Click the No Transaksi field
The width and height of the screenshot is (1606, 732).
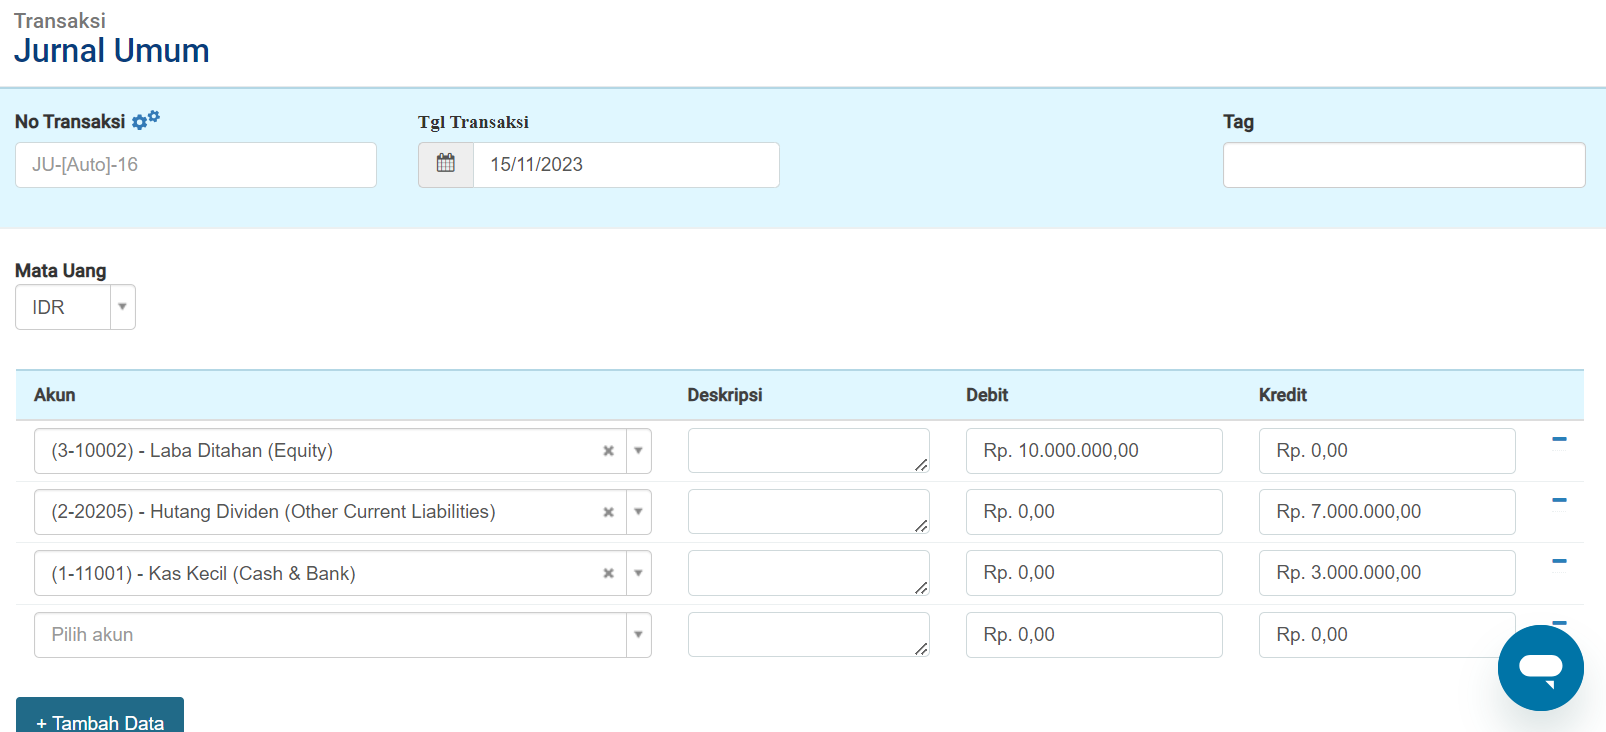click(196, 165)
